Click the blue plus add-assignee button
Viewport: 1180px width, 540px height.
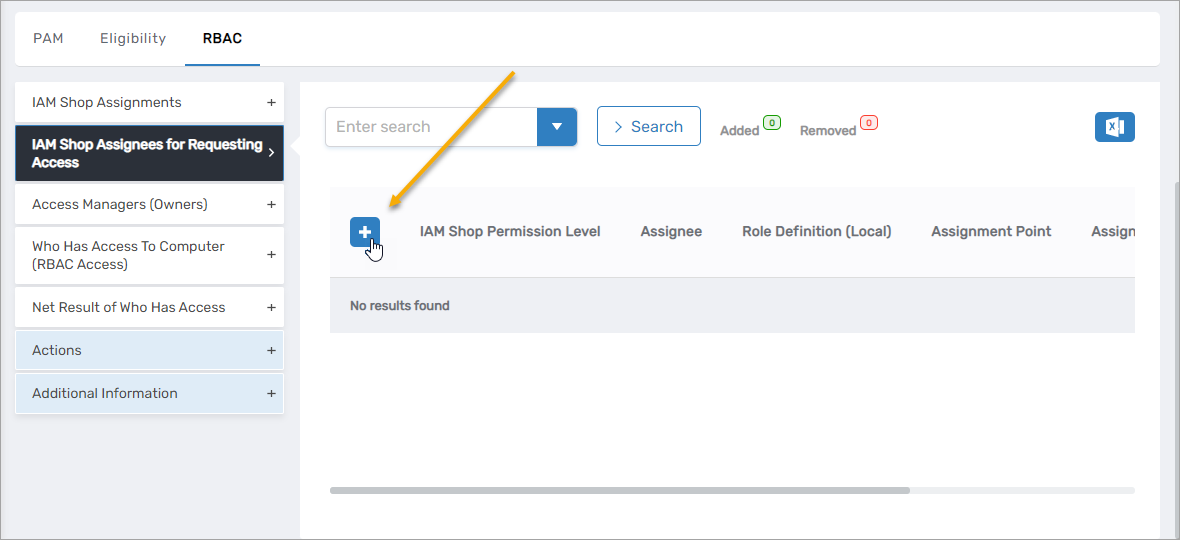(x=364, y=232)
